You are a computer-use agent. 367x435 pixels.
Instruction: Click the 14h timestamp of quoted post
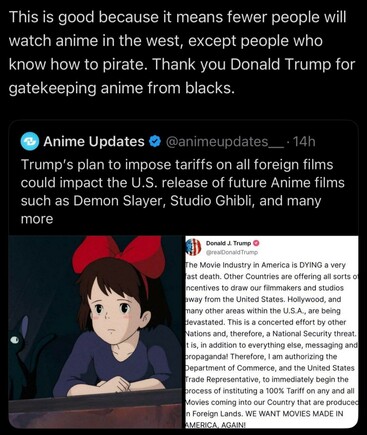(x=304, y=142)
